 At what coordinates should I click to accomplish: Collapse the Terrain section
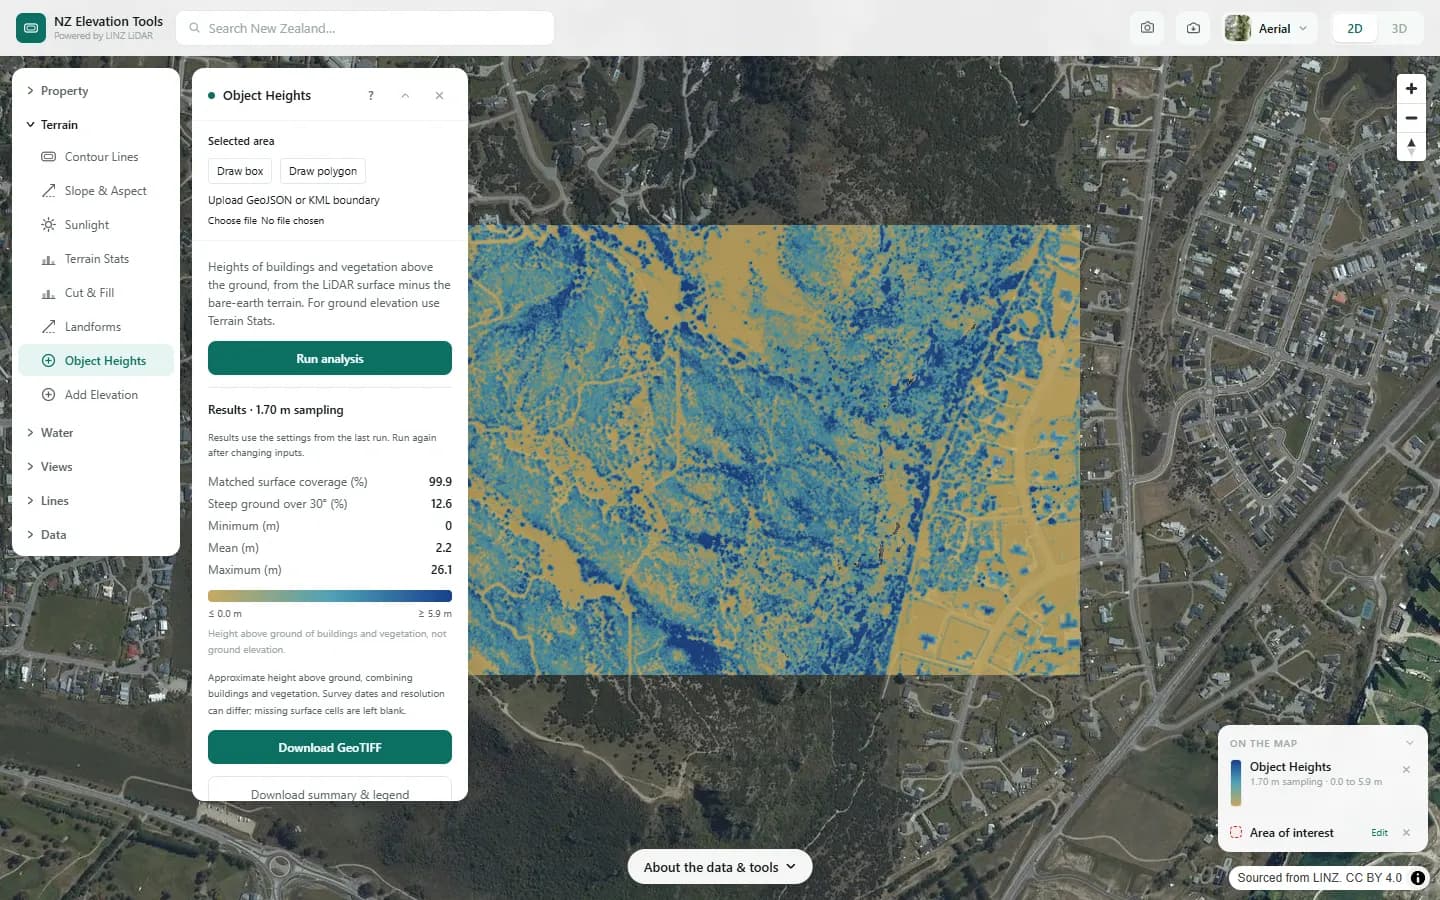[x=96, y=125]
